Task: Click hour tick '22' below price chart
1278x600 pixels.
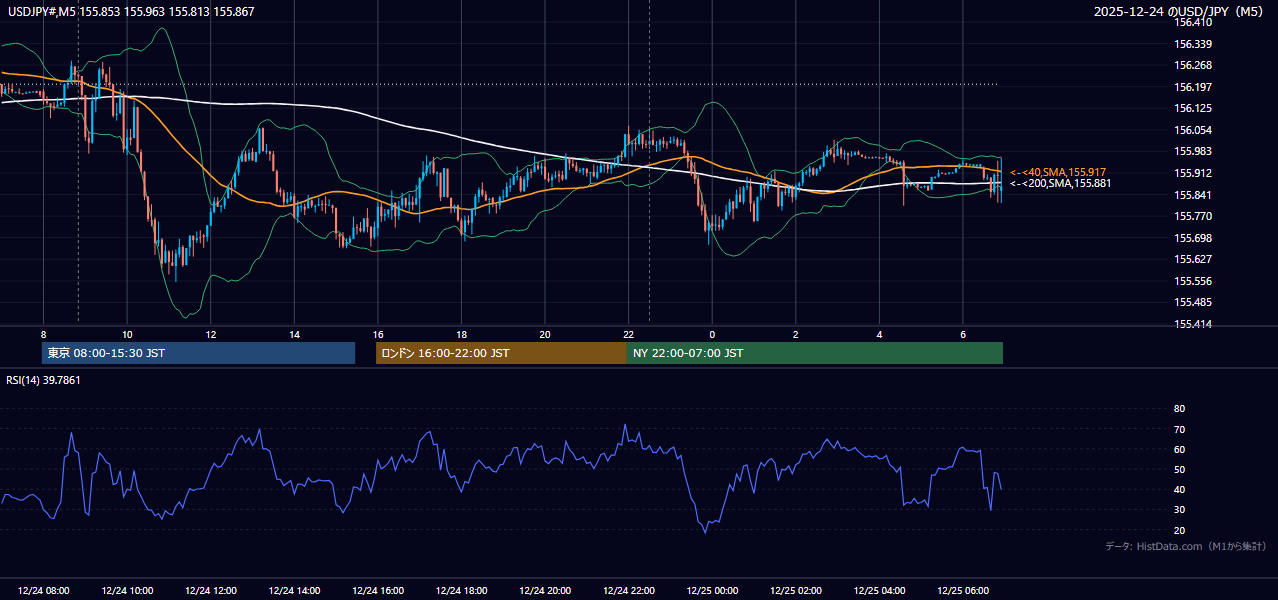Action: tap(629, 334)
